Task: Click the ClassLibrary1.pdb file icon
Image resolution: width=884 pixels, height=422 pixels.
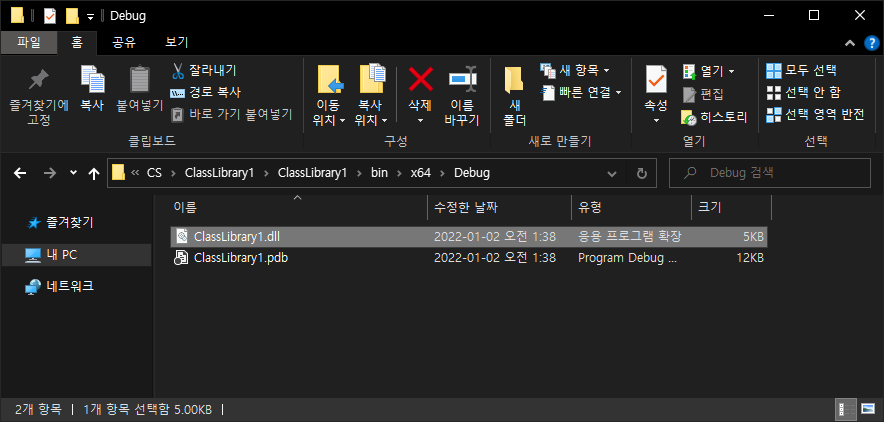Action: (x=181, y=258)
